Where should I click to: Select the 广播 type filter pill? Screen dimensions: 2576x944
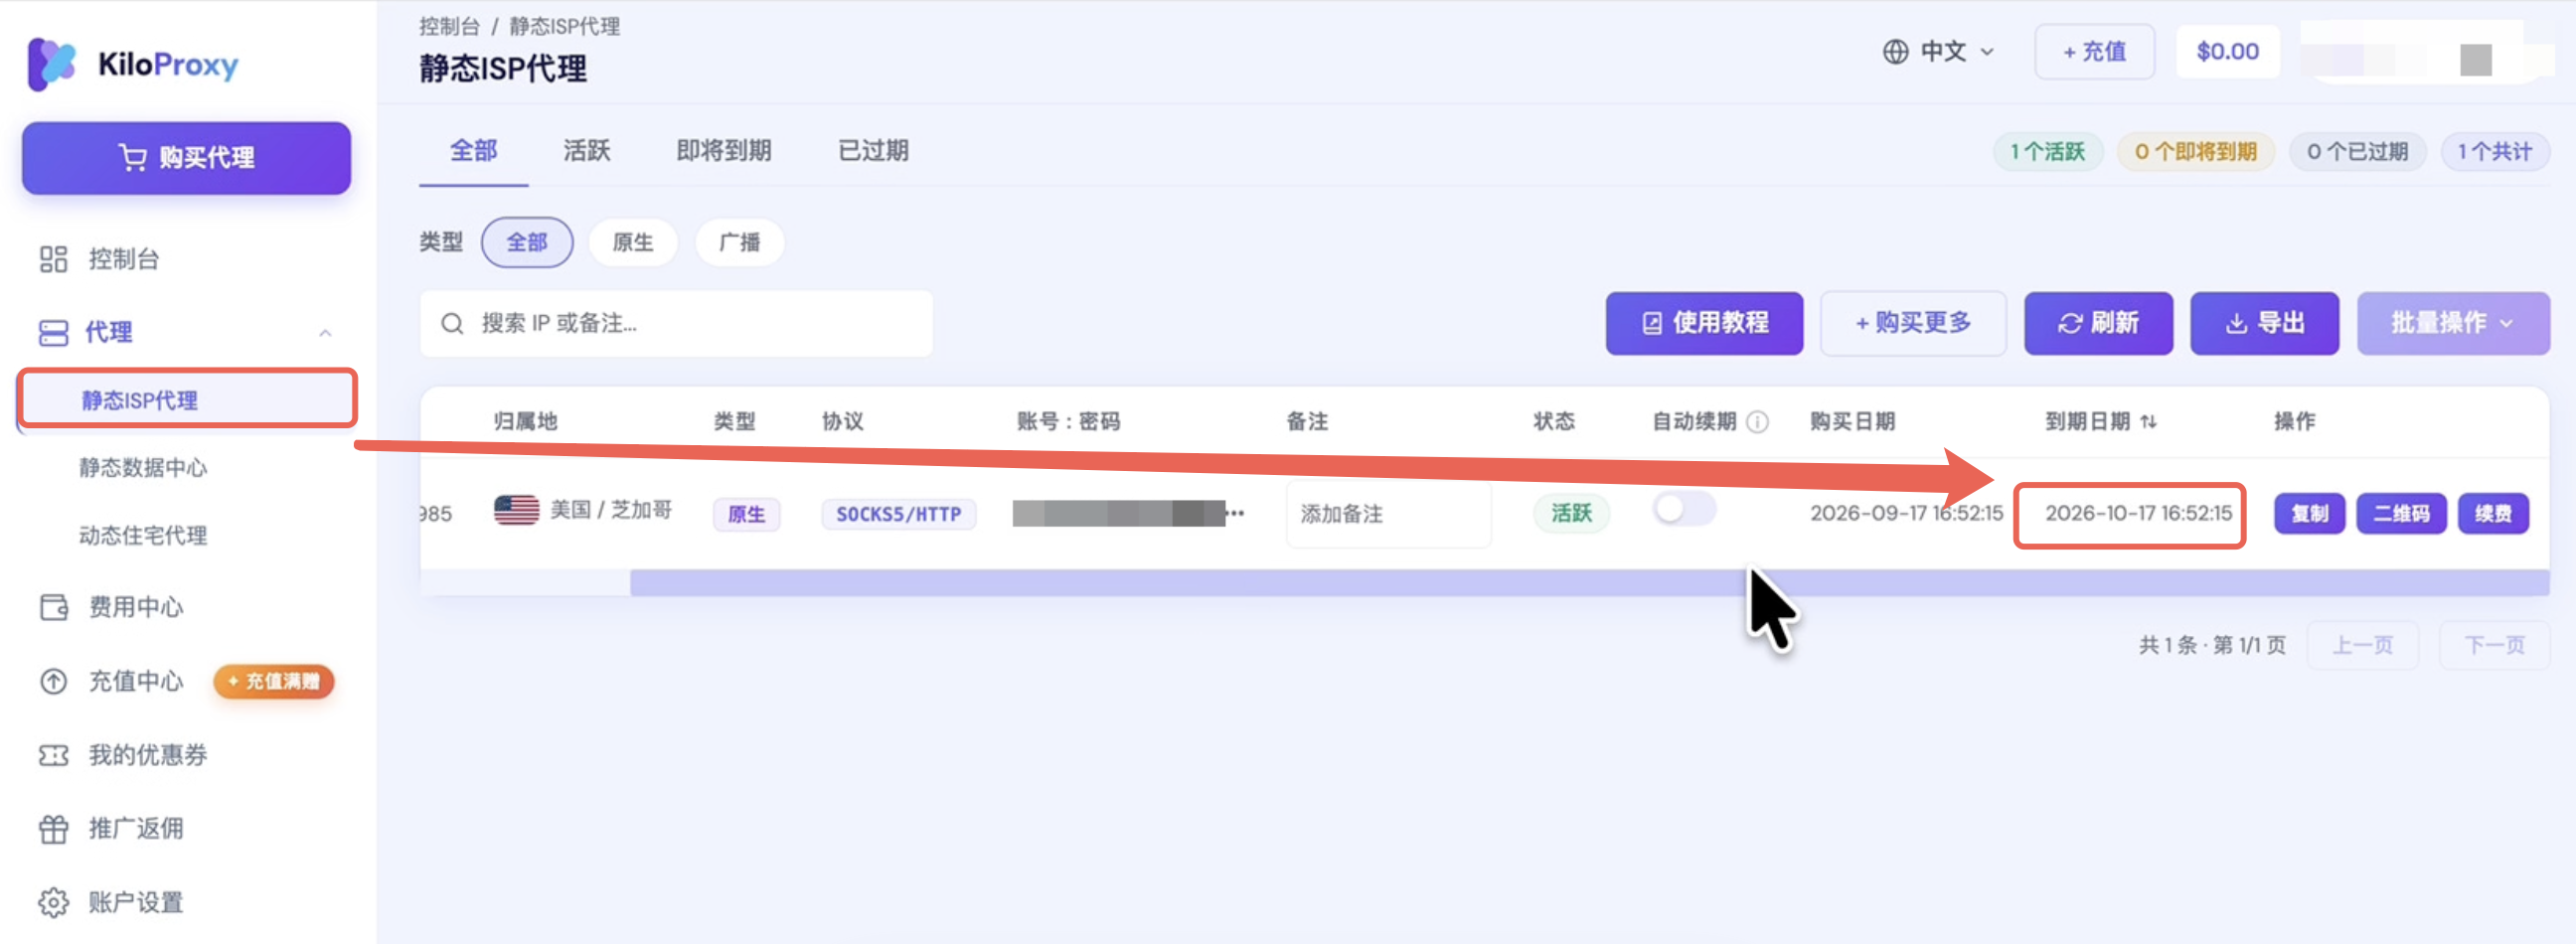pyautogui.click(x=739, y=242)
